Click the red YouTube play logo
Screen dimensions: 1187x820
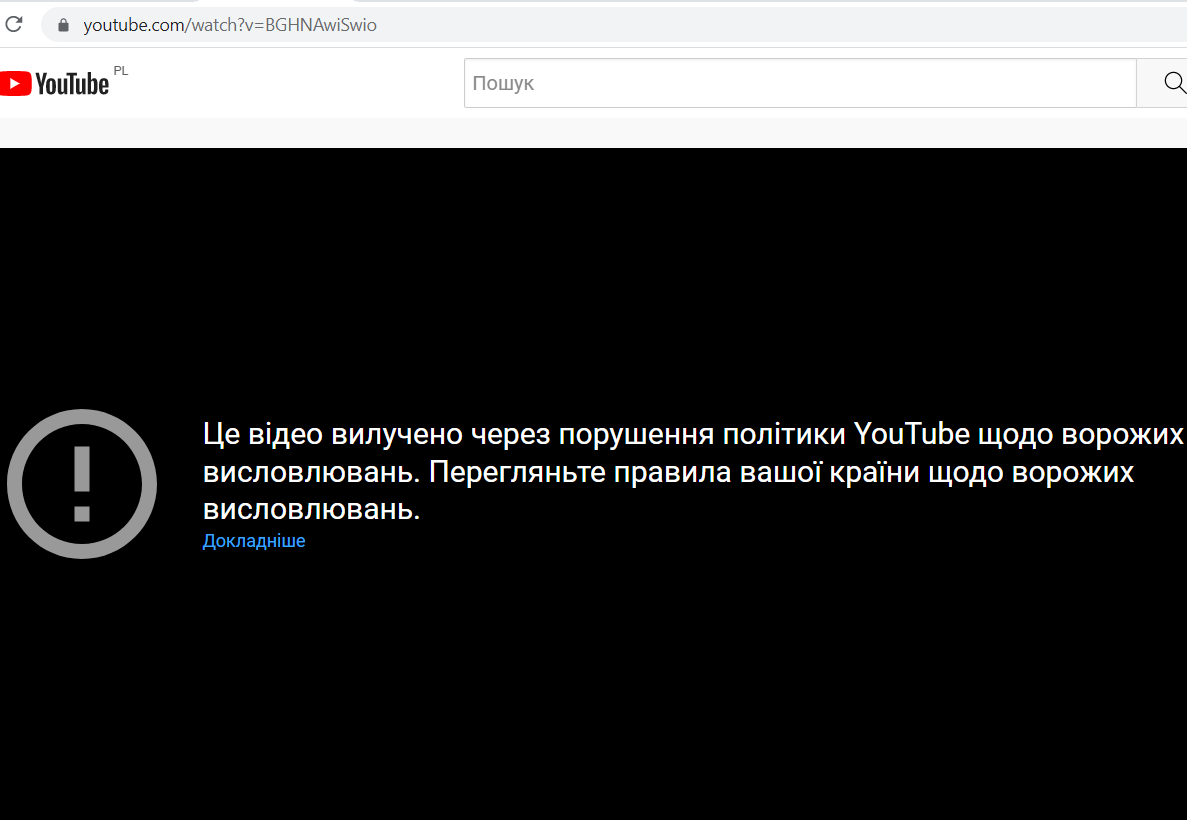coord(15,83)
